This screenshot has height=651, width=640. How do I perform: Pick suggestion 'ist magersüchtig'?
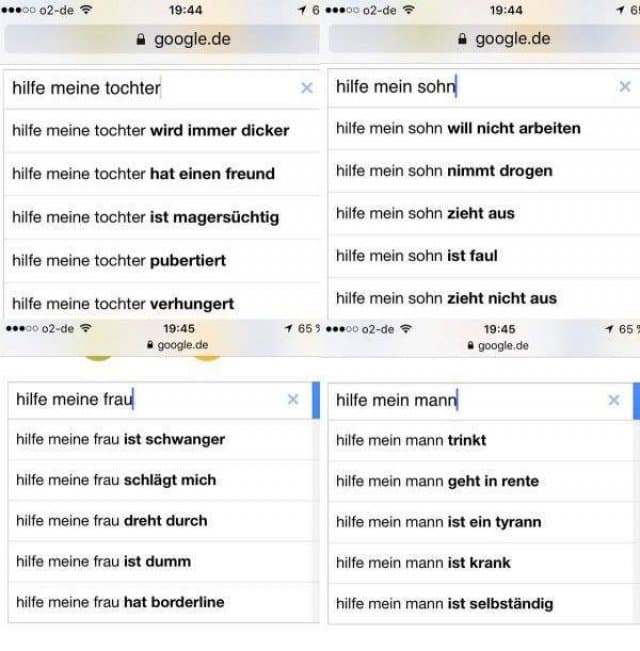pos(162,217)
